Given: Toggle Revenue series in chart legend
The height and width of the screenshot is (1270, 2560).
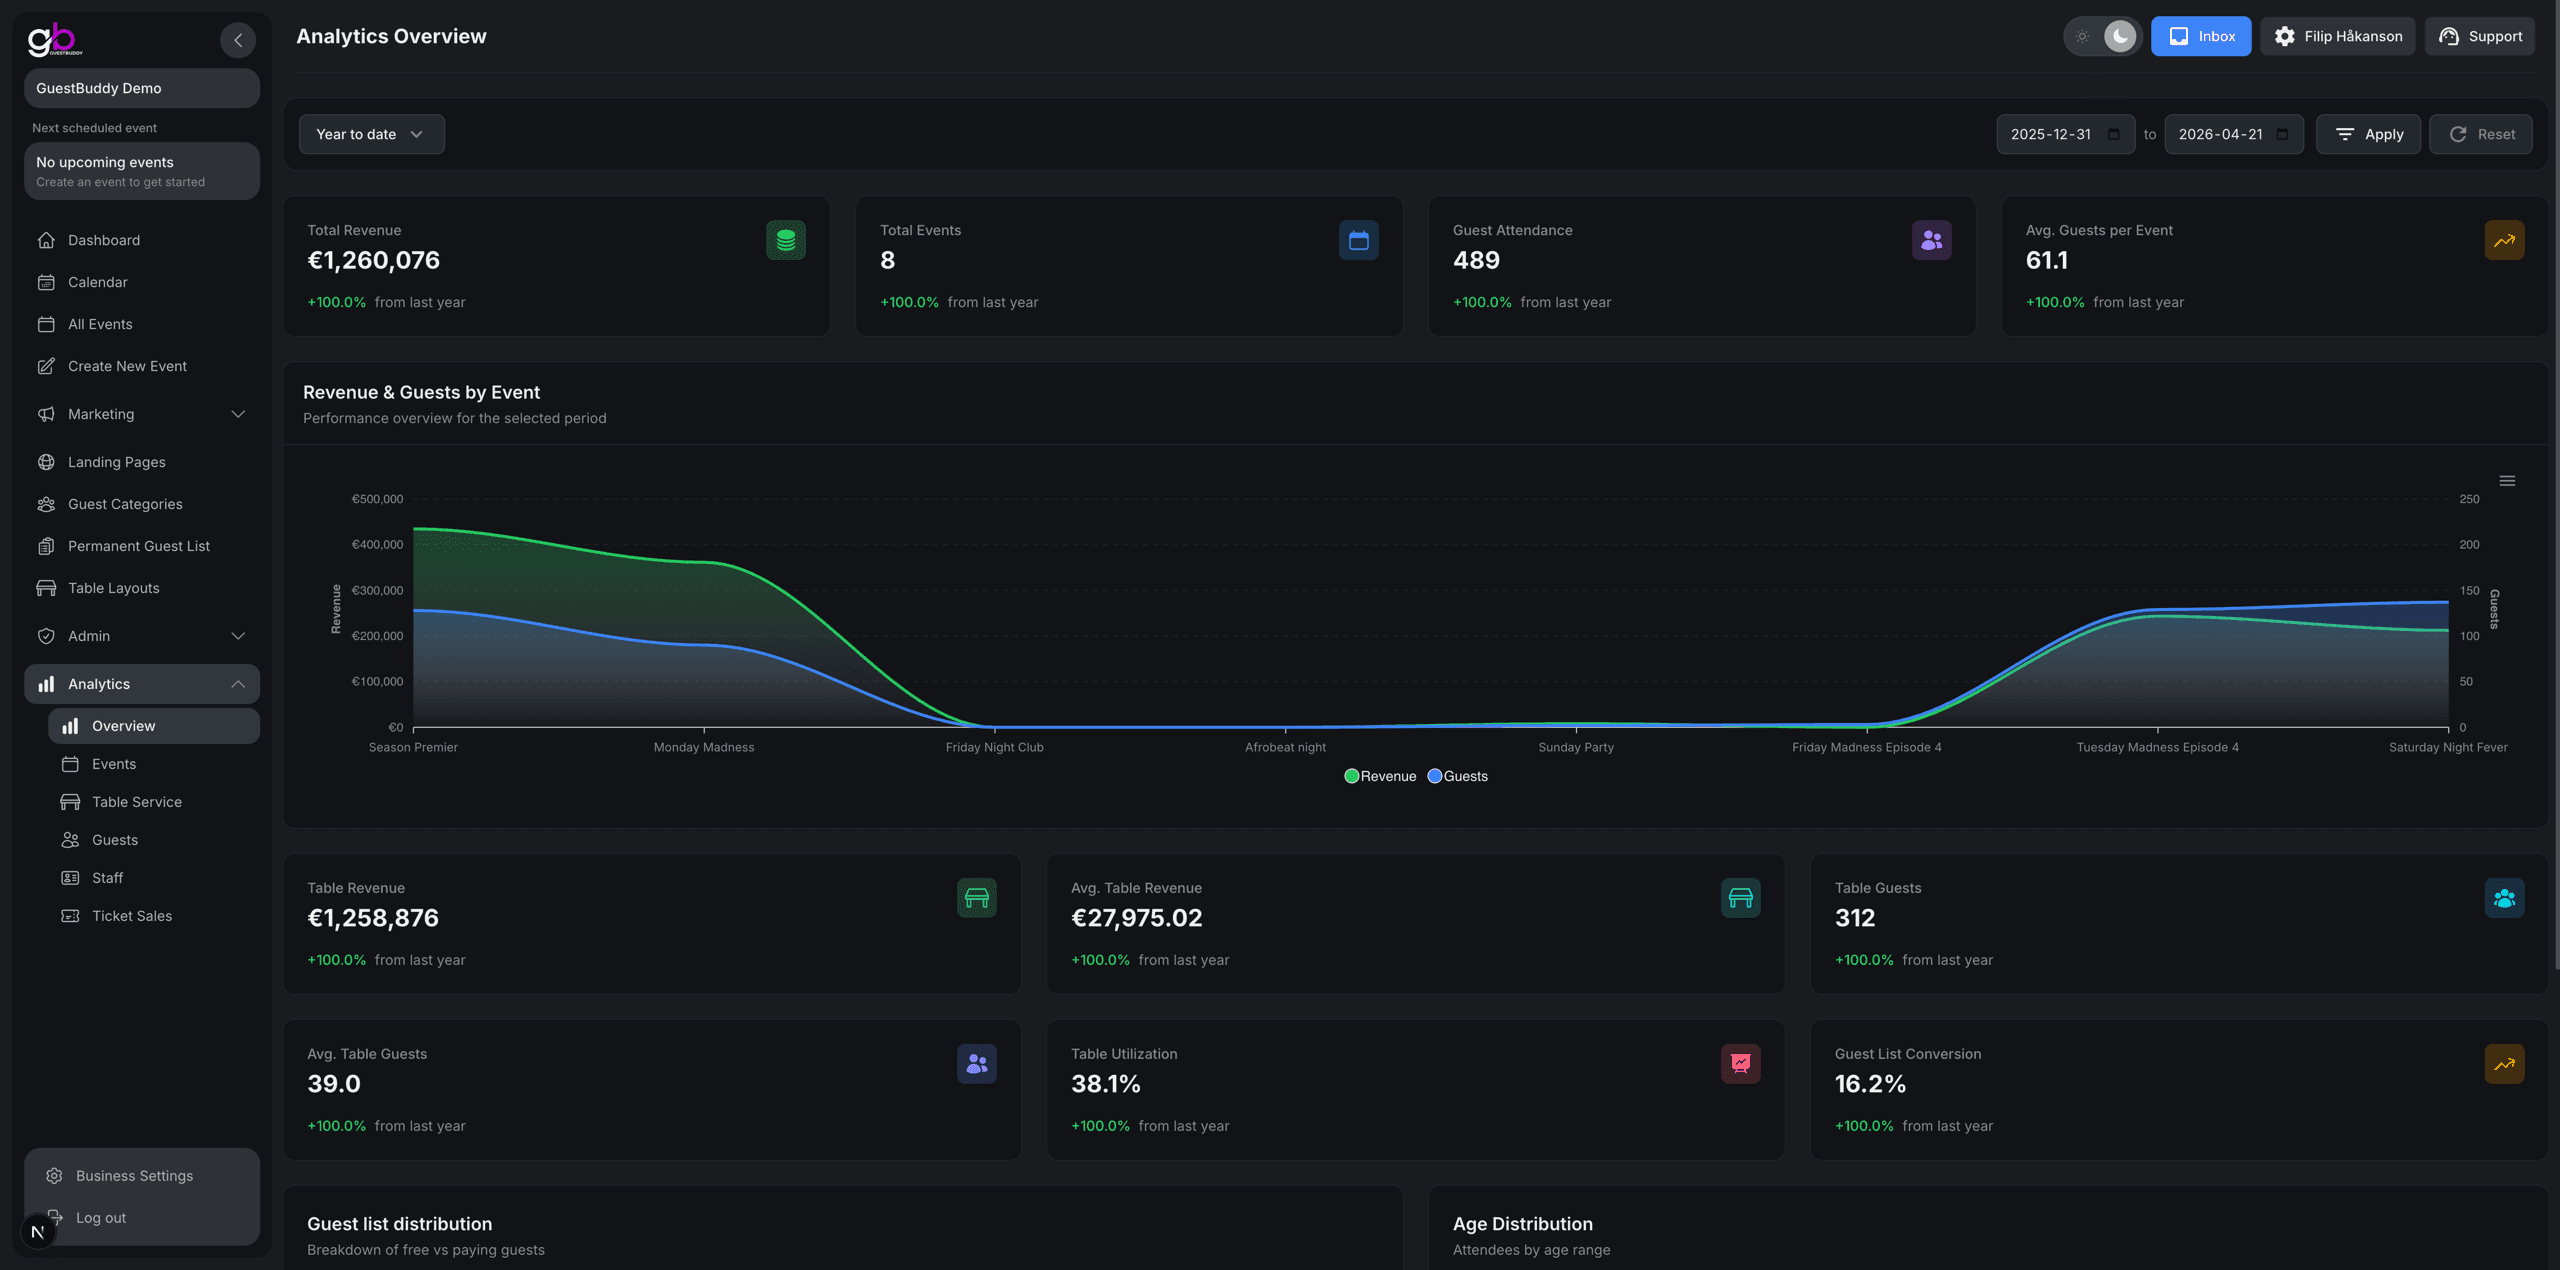Looking at the screenshot, I should tap(1380, 776).
